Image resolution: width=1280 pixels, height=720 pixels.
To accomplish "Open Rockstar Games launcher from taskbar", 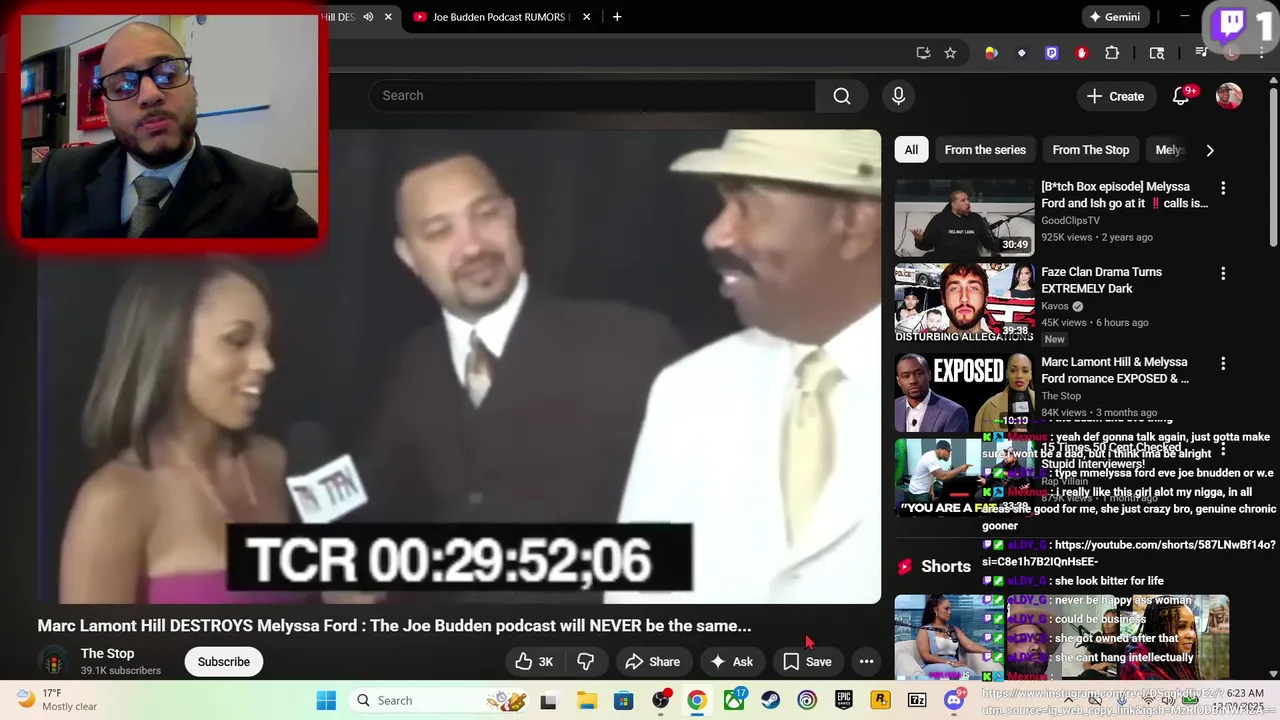I will point(881,701).
